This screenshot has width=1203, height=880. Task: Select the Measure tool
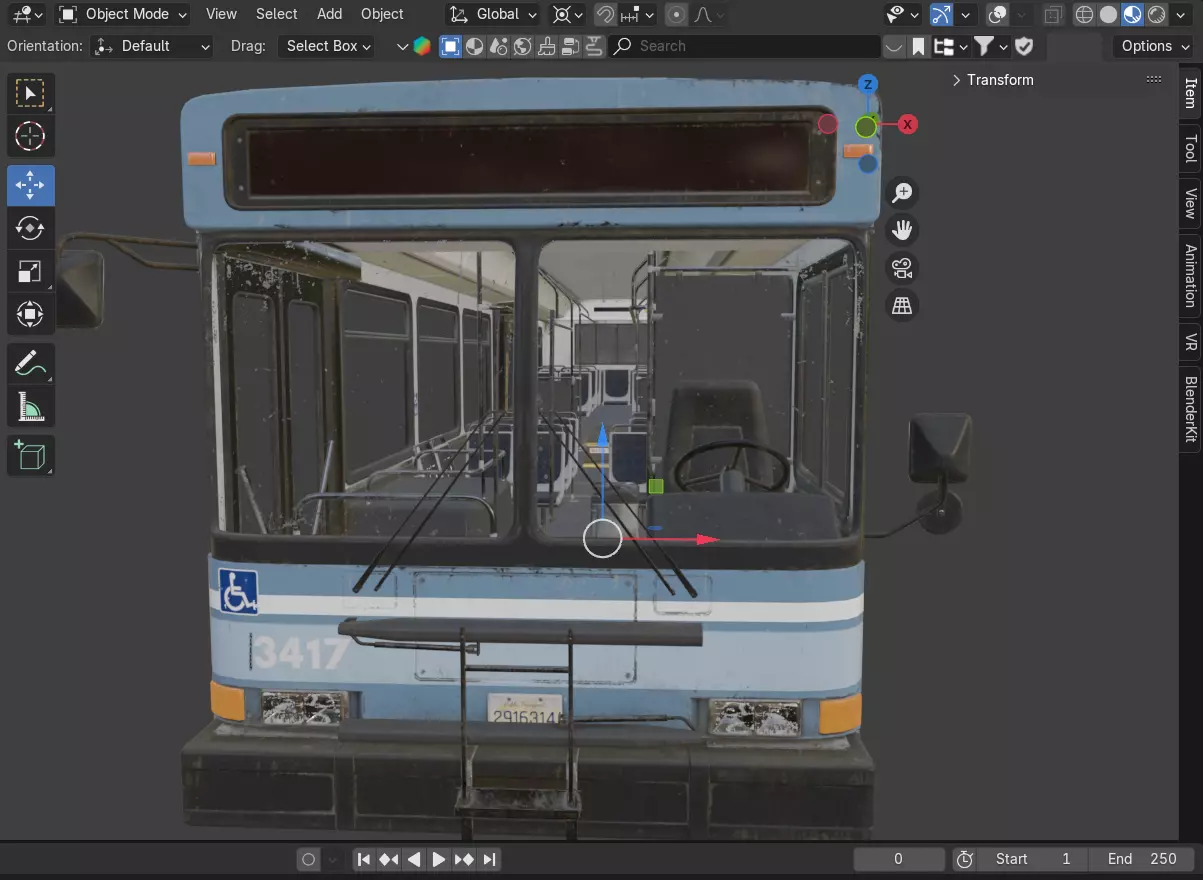30,406
